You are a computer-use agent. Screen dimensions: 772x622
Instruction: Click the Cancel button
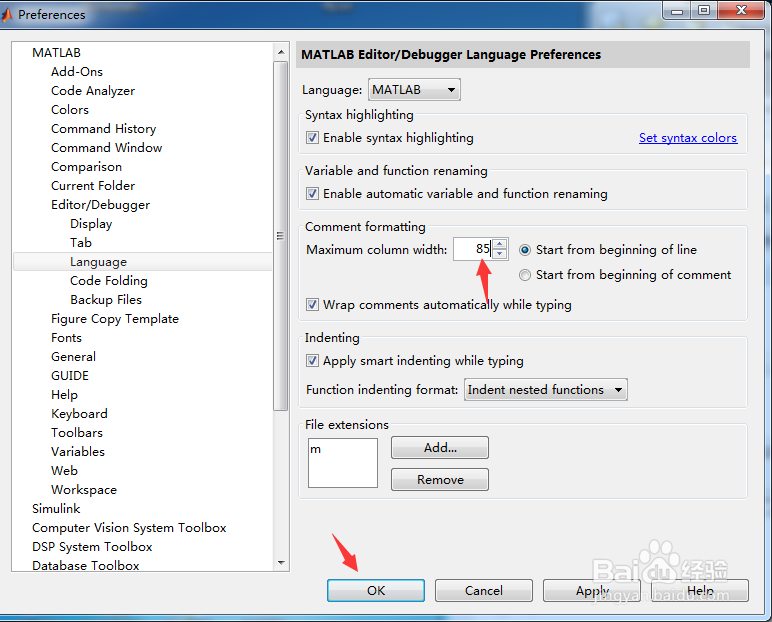coord(483,590)
